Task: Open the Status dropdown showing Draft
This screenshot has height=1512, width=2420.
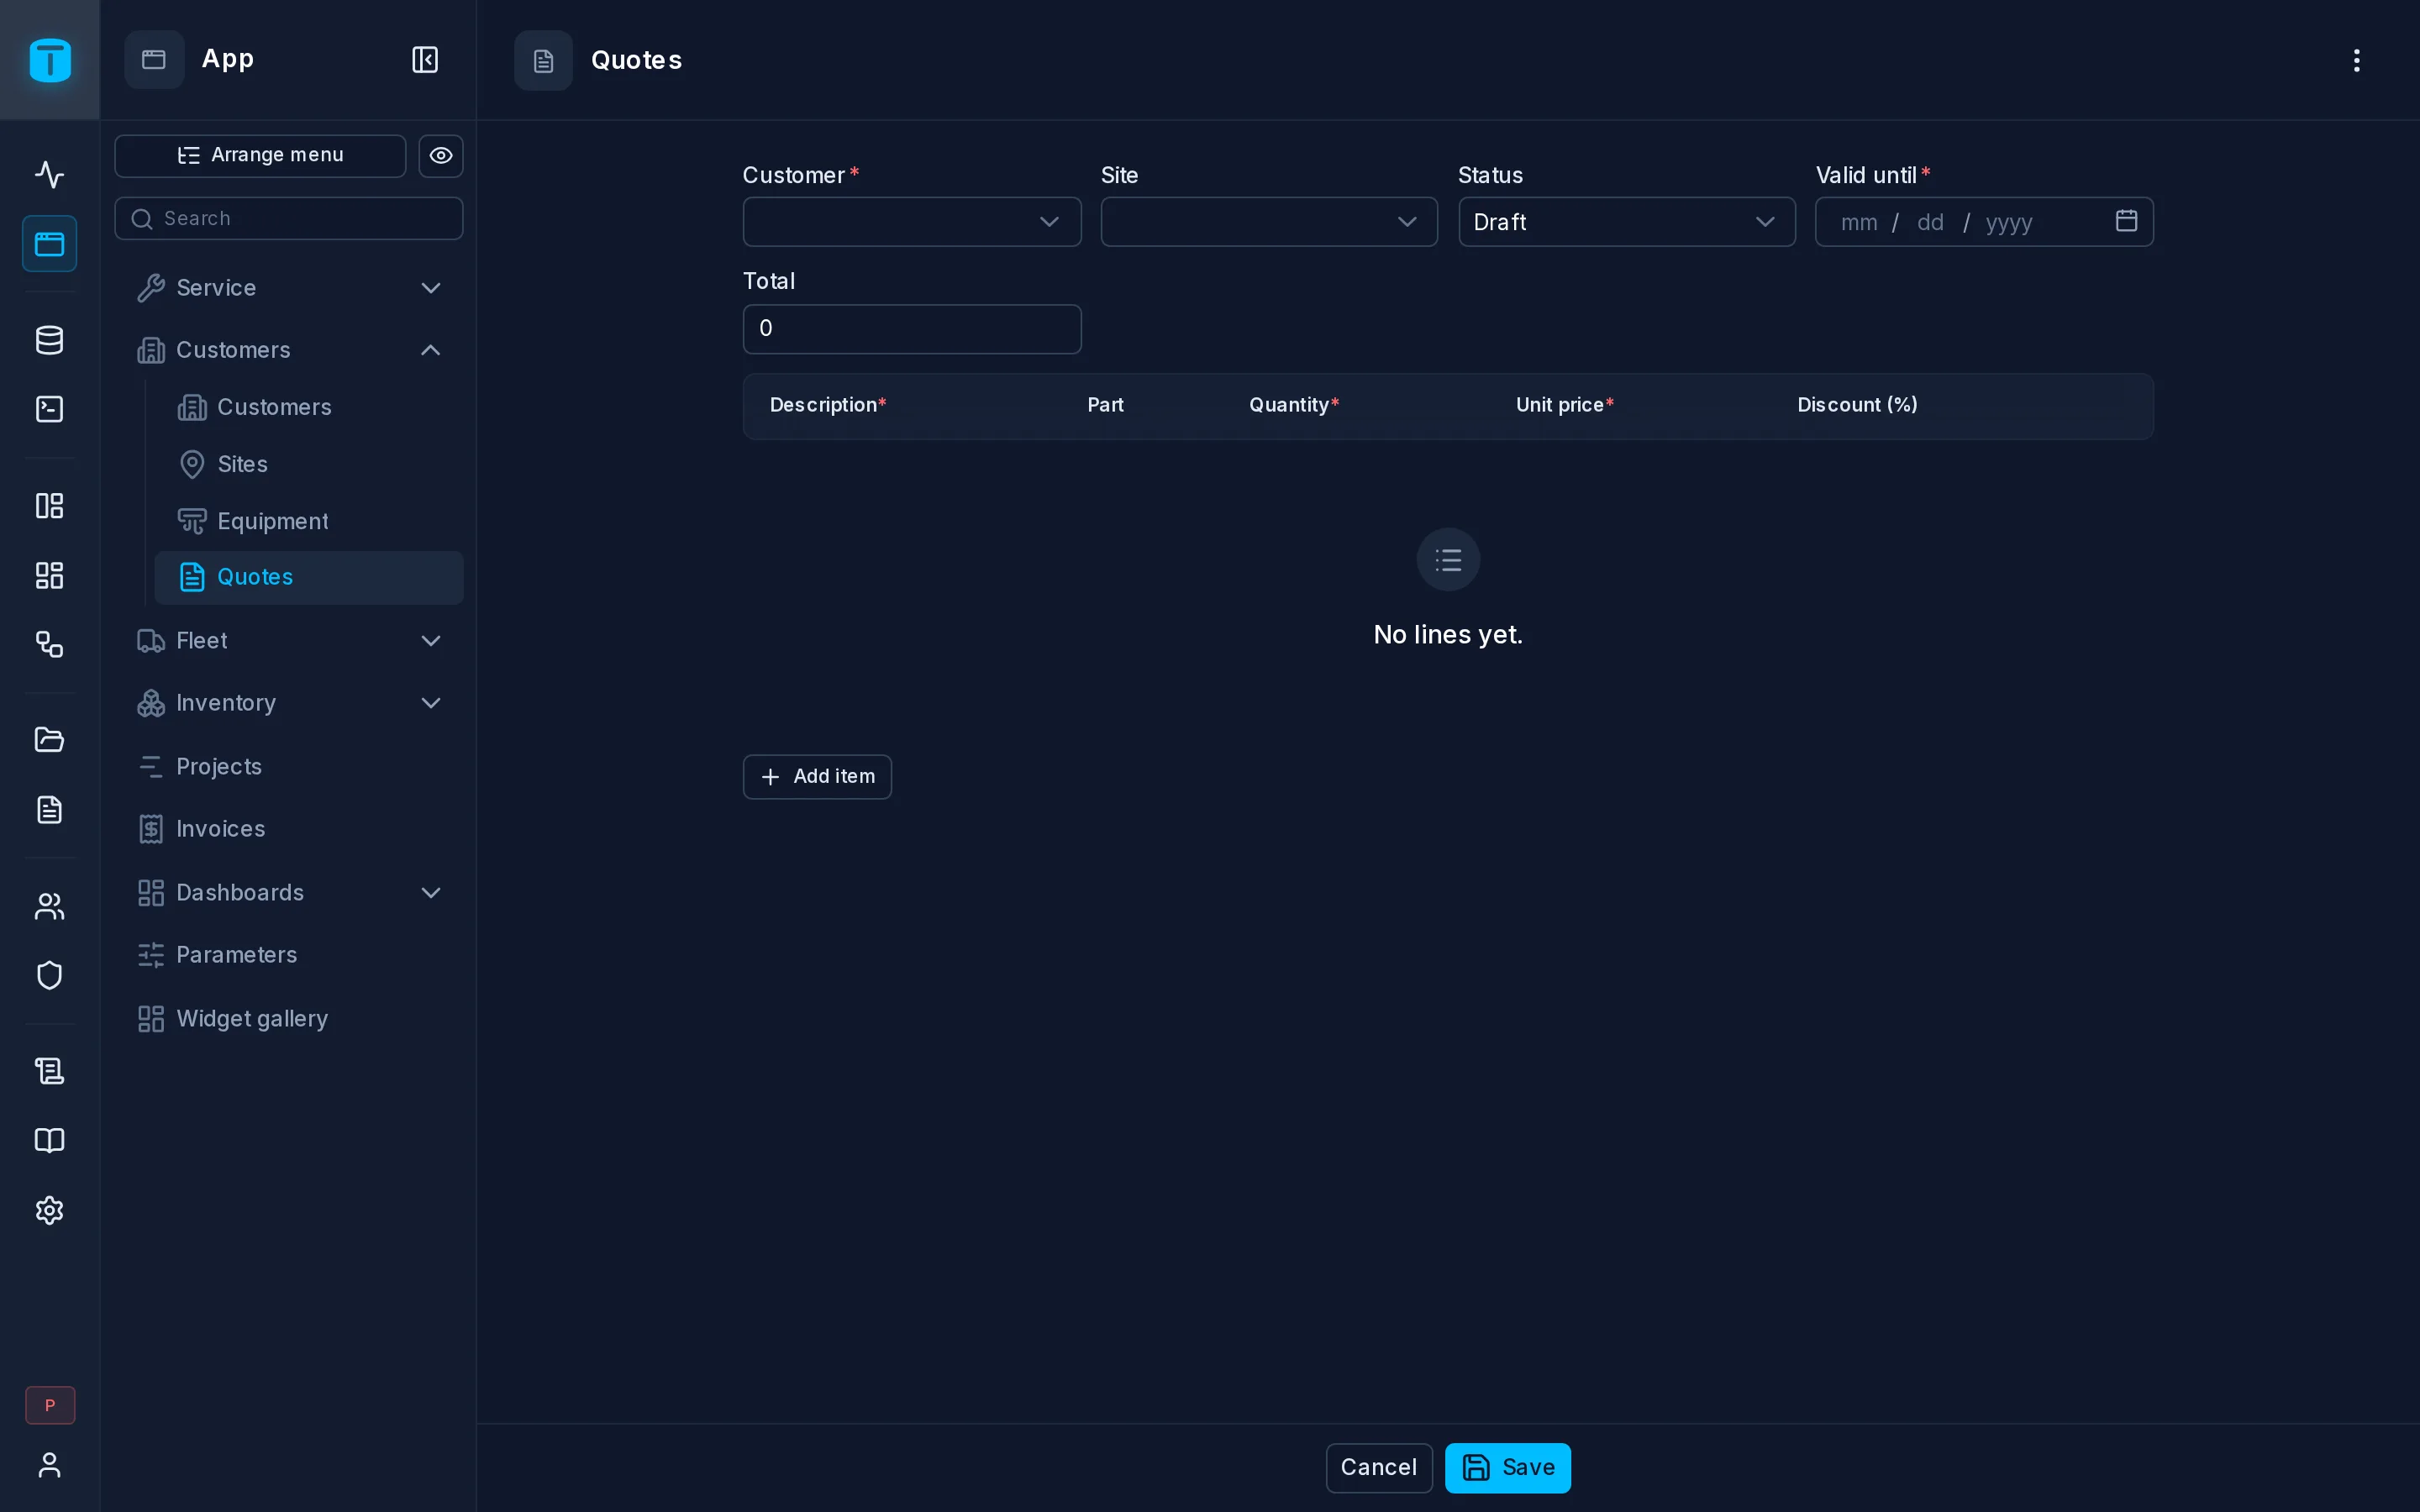Action: point(1627,222)
